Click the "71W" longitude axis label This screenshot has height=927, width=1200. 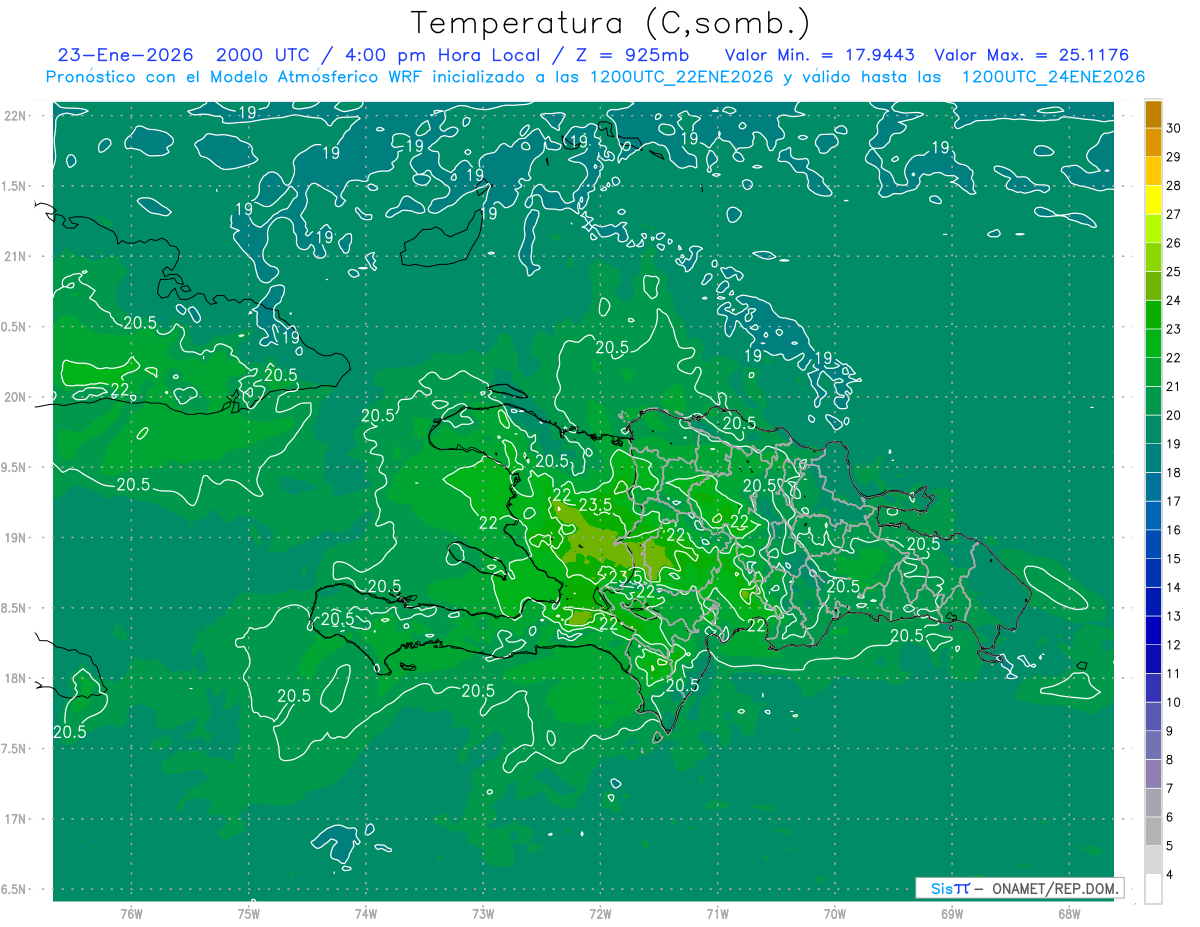click(717, 913)
